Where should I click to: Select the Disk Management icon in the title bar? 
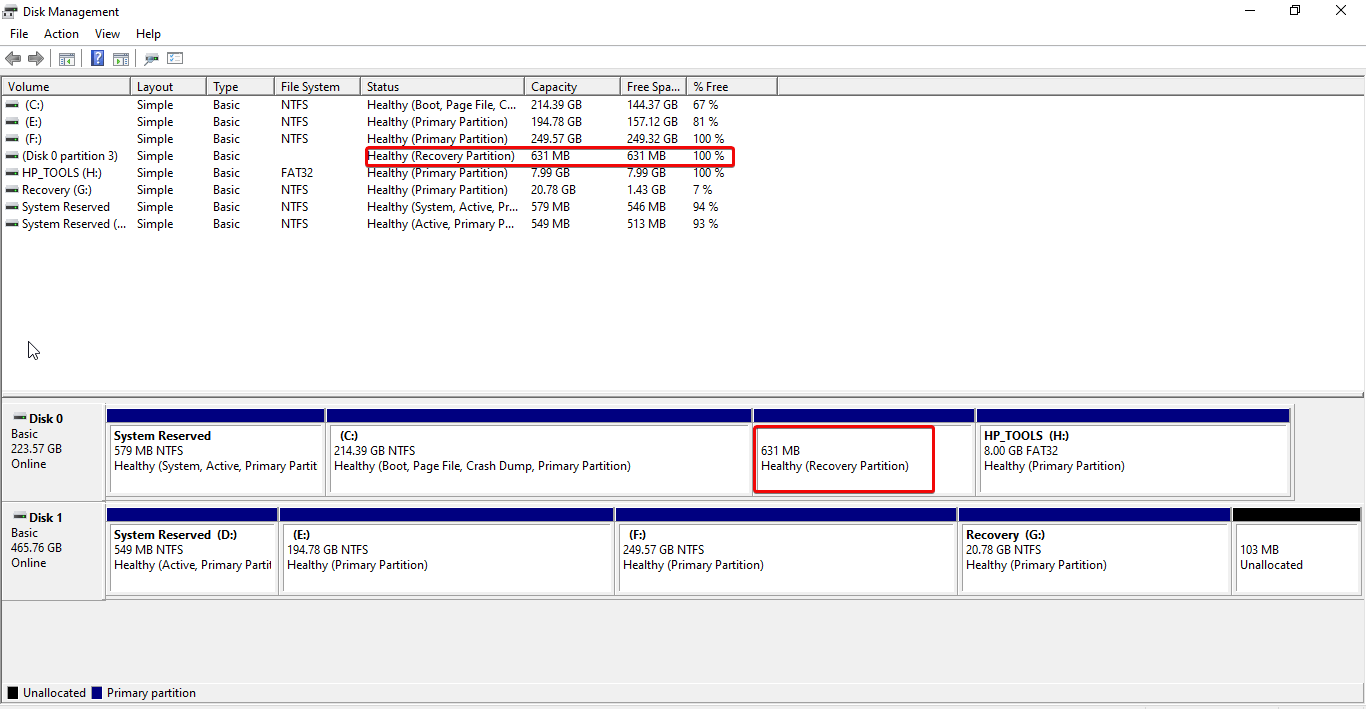pos(9,11)
